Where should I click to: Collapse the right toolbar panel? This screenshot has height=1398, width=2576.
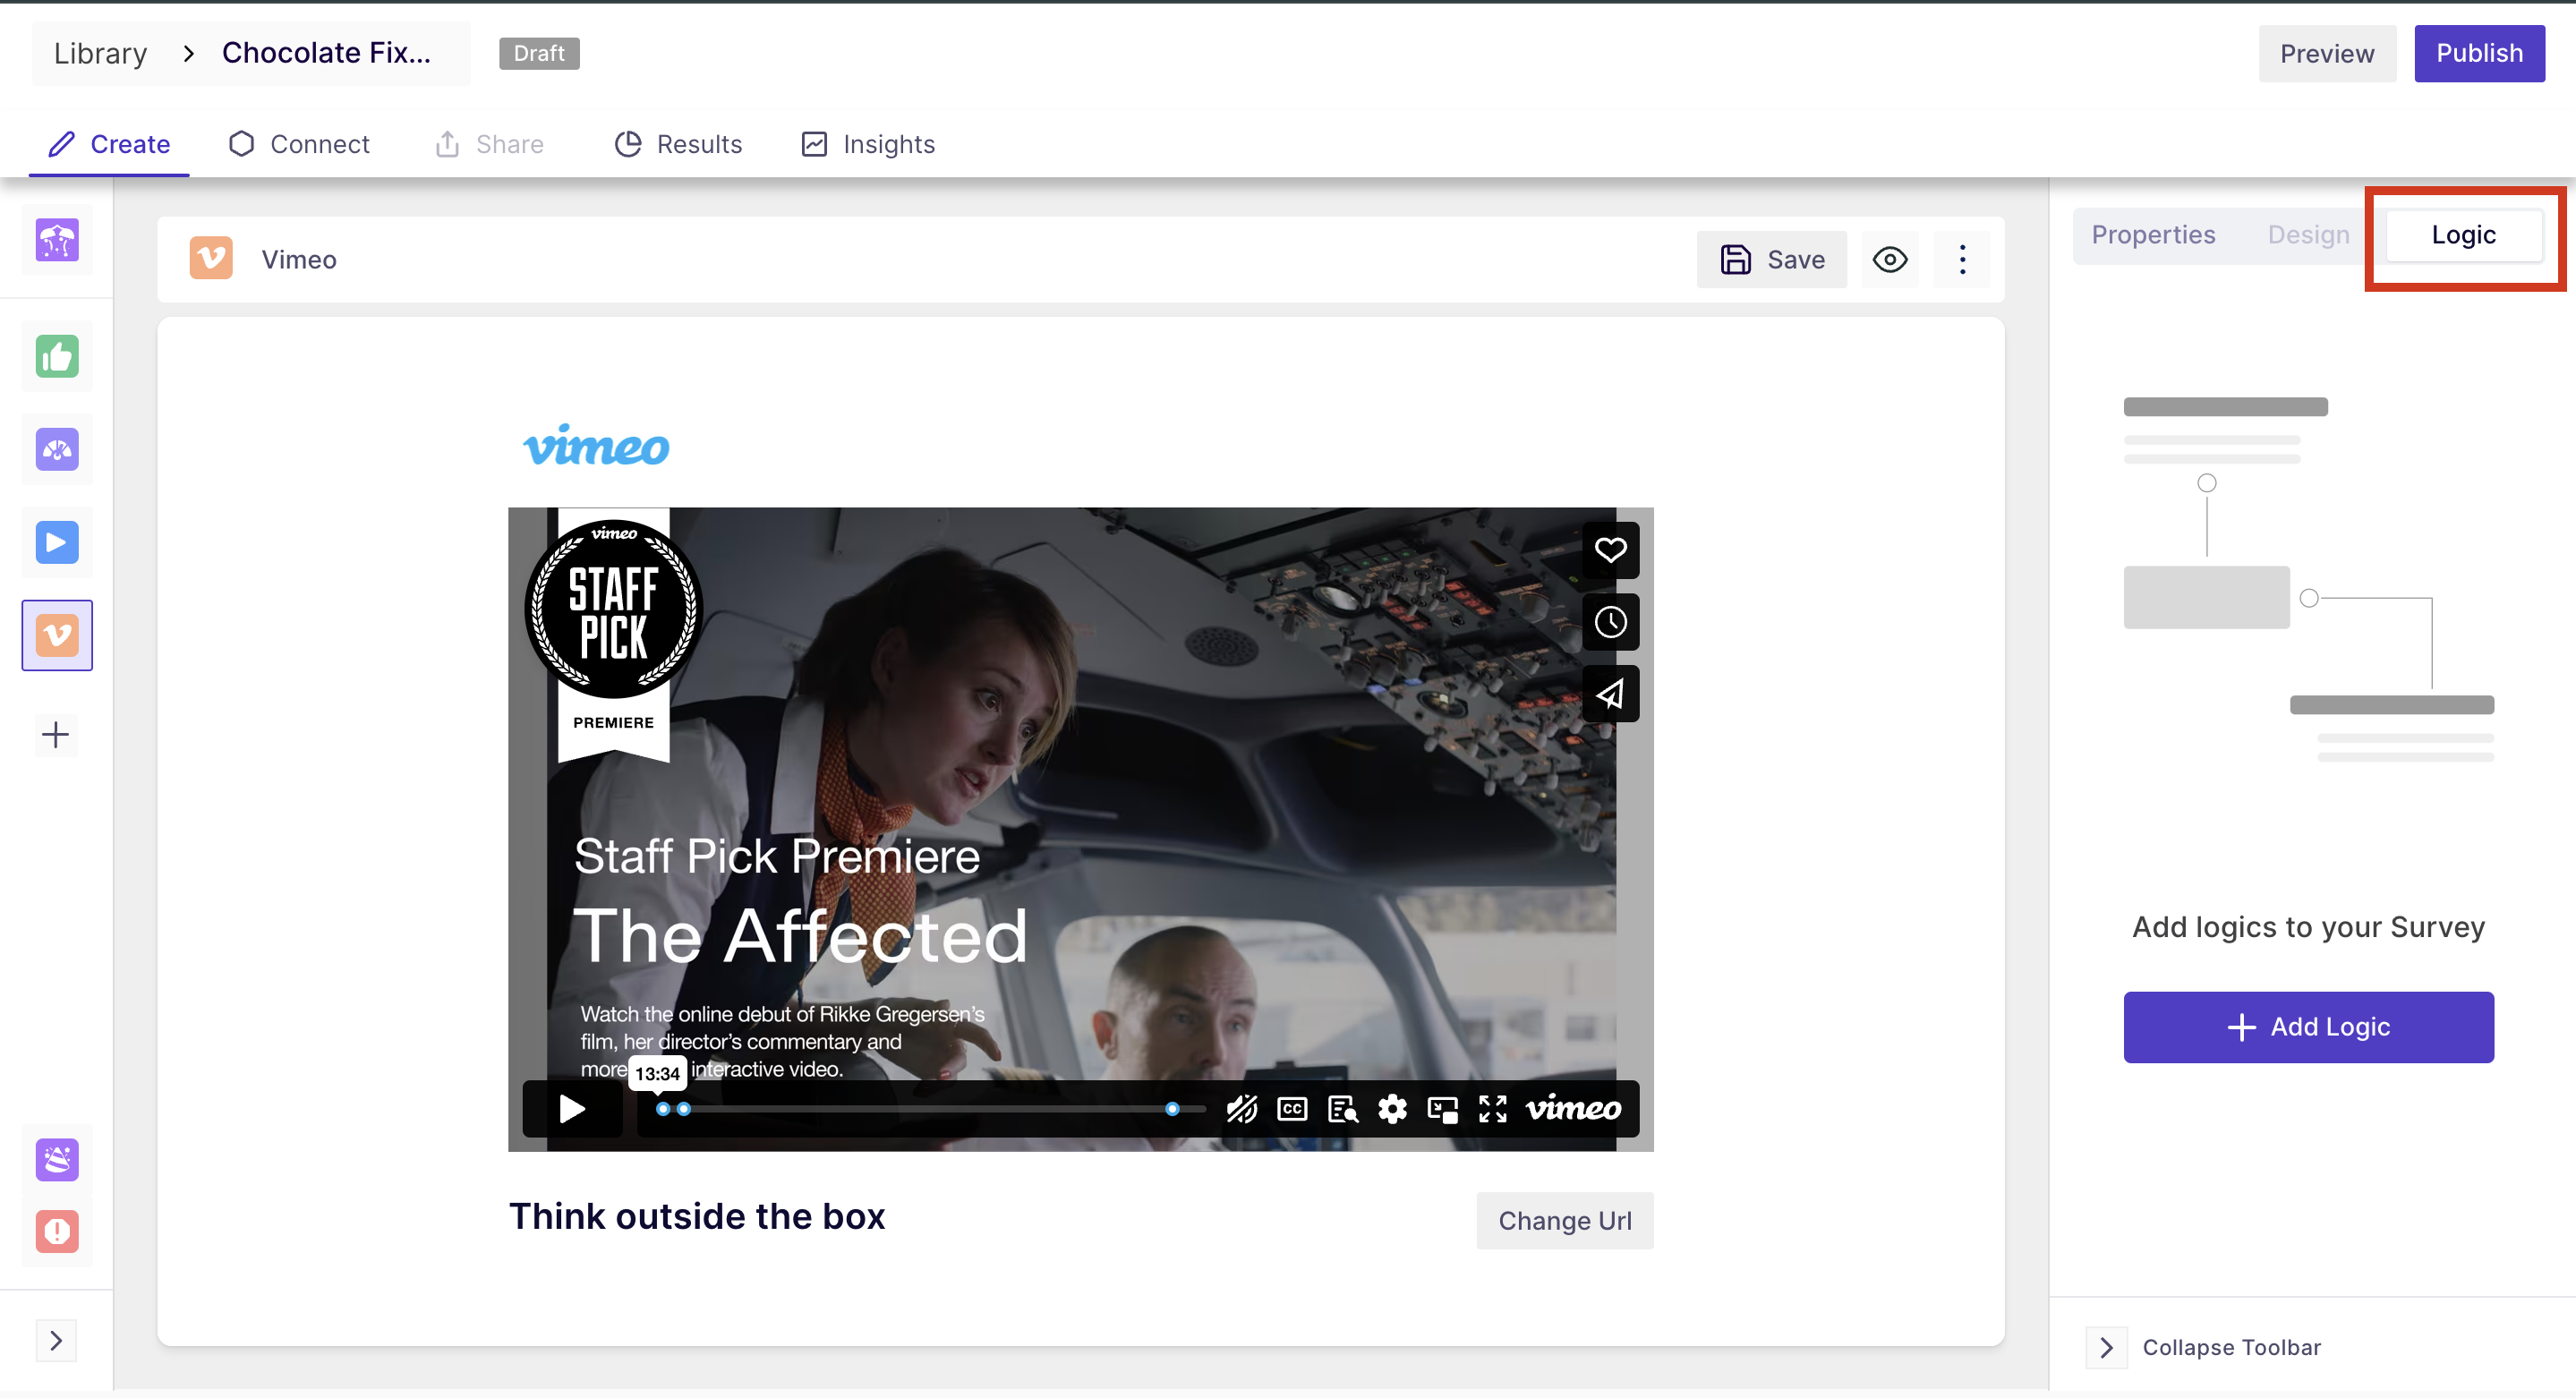pos(2204,1347)
